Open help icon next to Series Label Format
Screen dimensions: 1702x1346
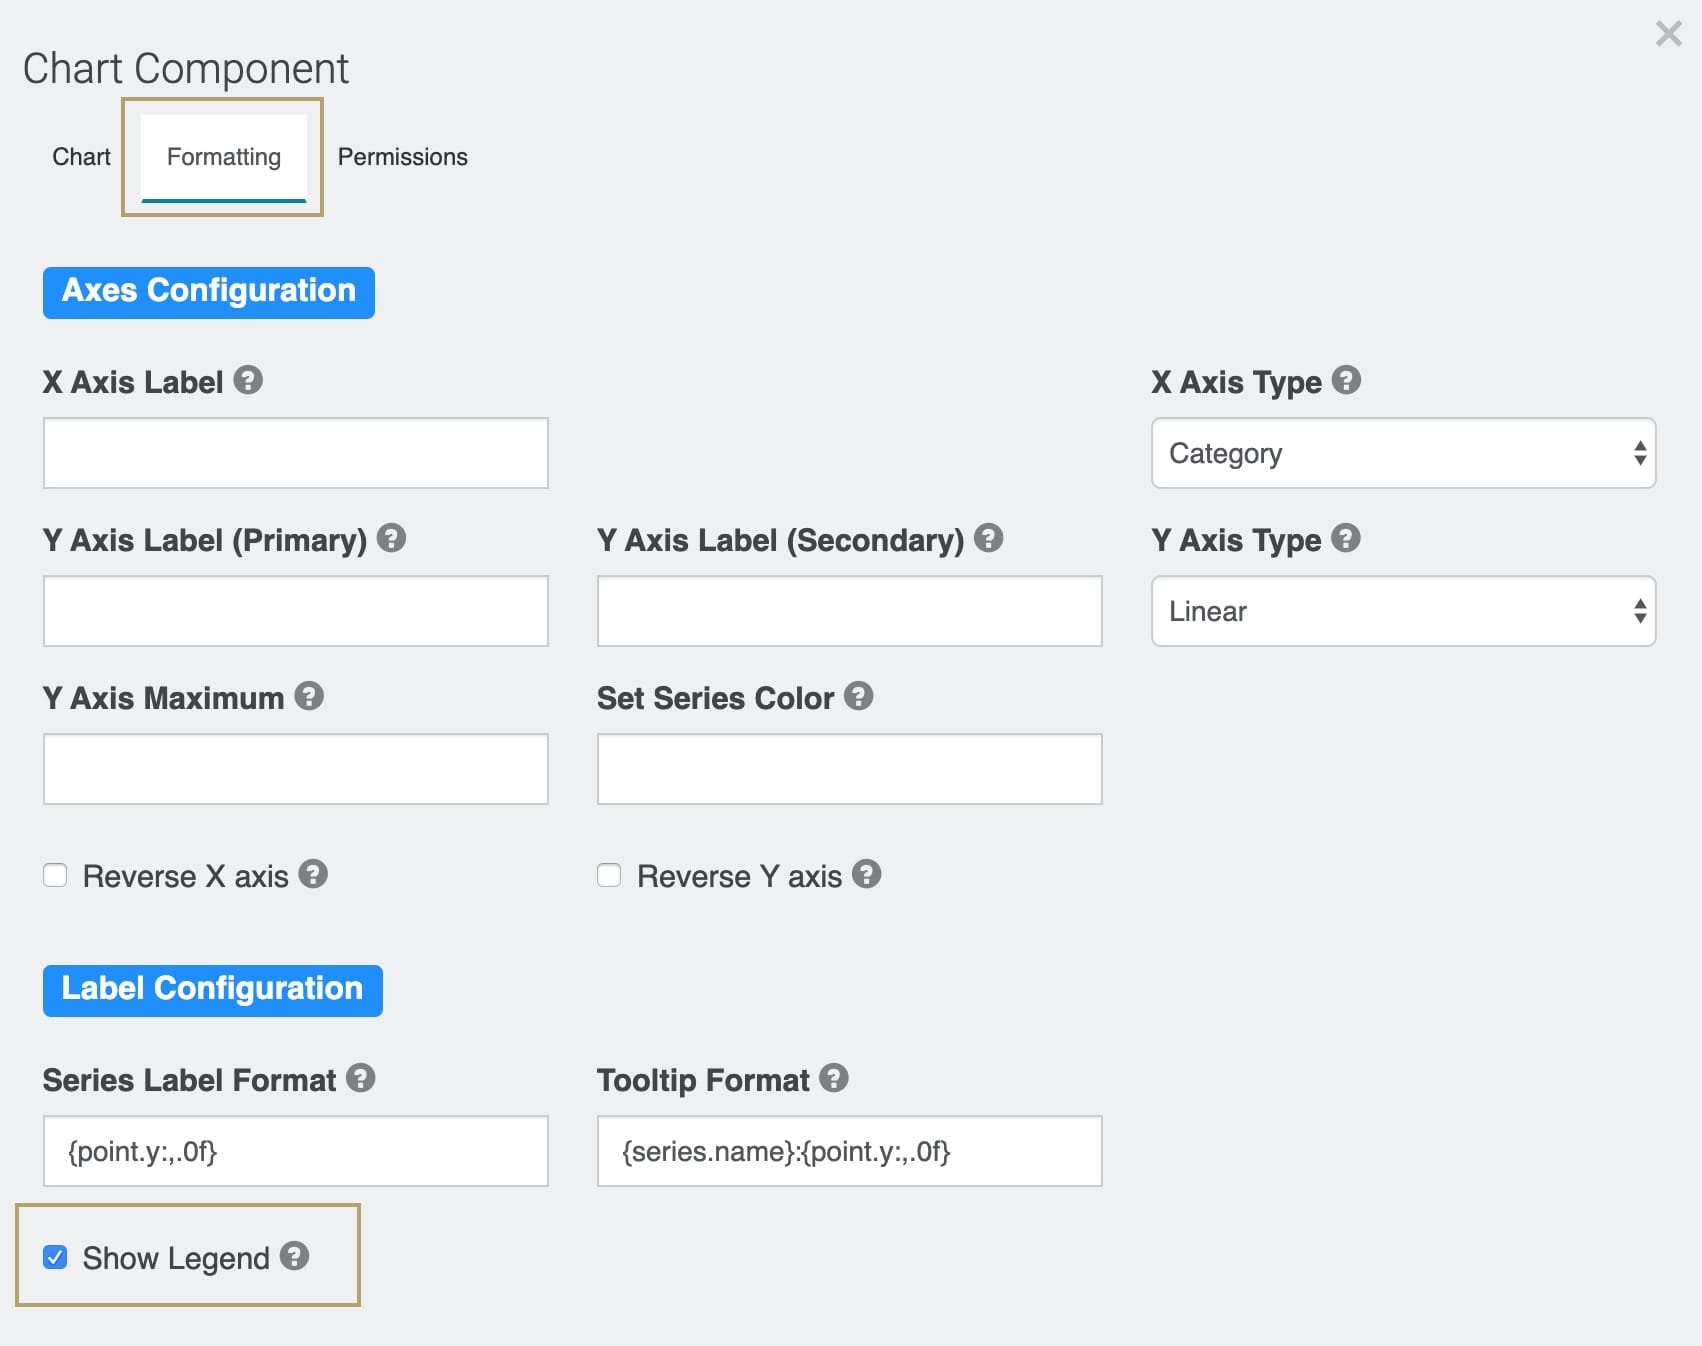click(360, 1078)
